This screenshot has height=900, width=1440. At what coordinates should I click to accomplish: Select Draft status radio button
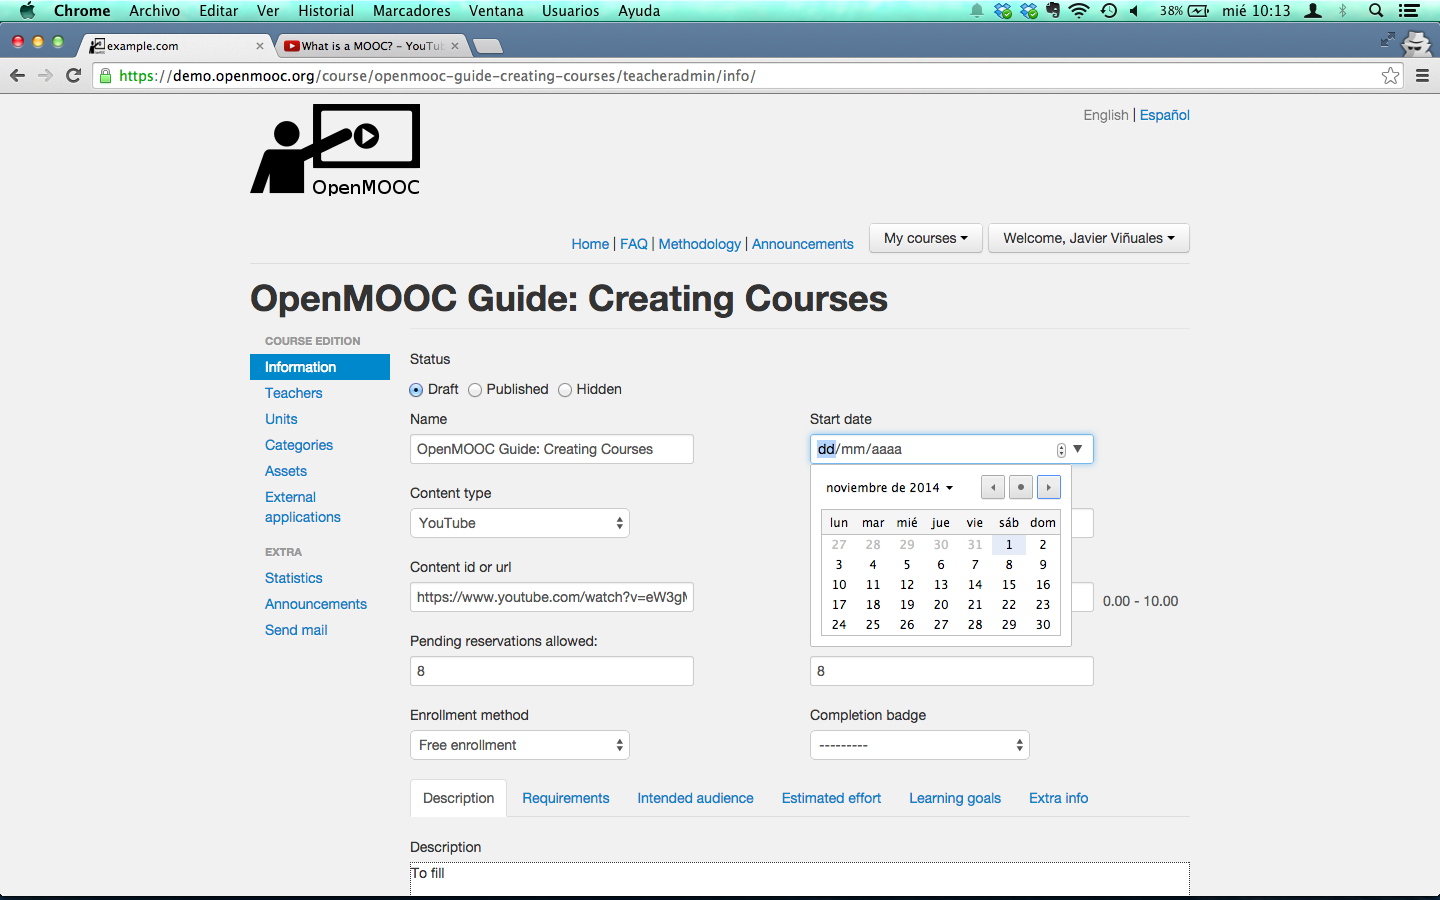click(x=416, y=390)
